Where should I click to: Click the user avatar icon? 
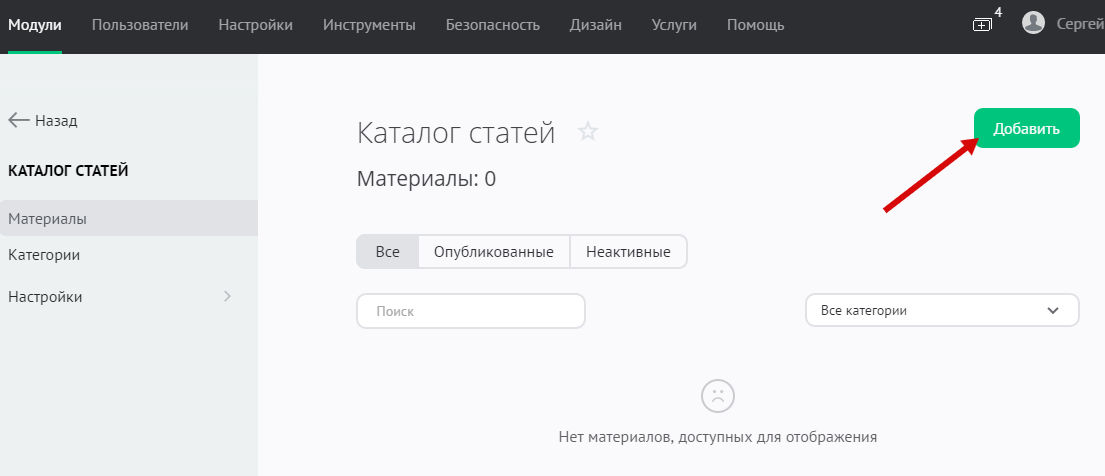coord(1034,23)
